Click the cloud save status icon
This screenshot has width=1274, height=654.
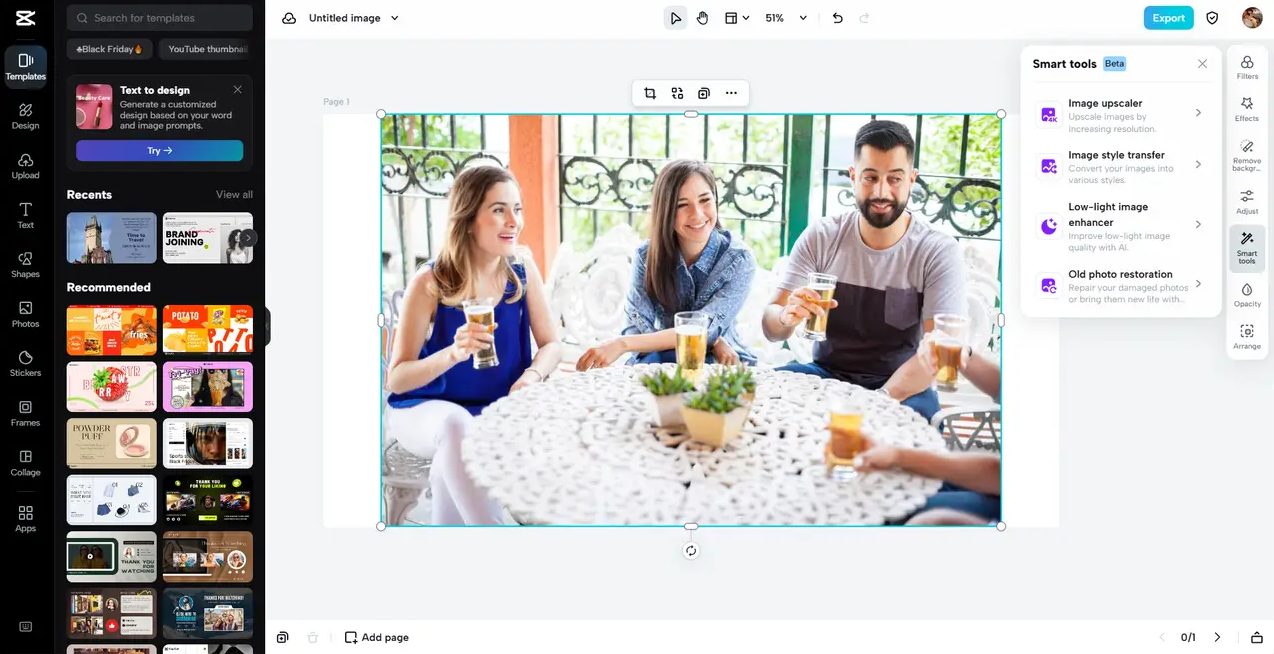pyautogui.click(x=289, y=18)
